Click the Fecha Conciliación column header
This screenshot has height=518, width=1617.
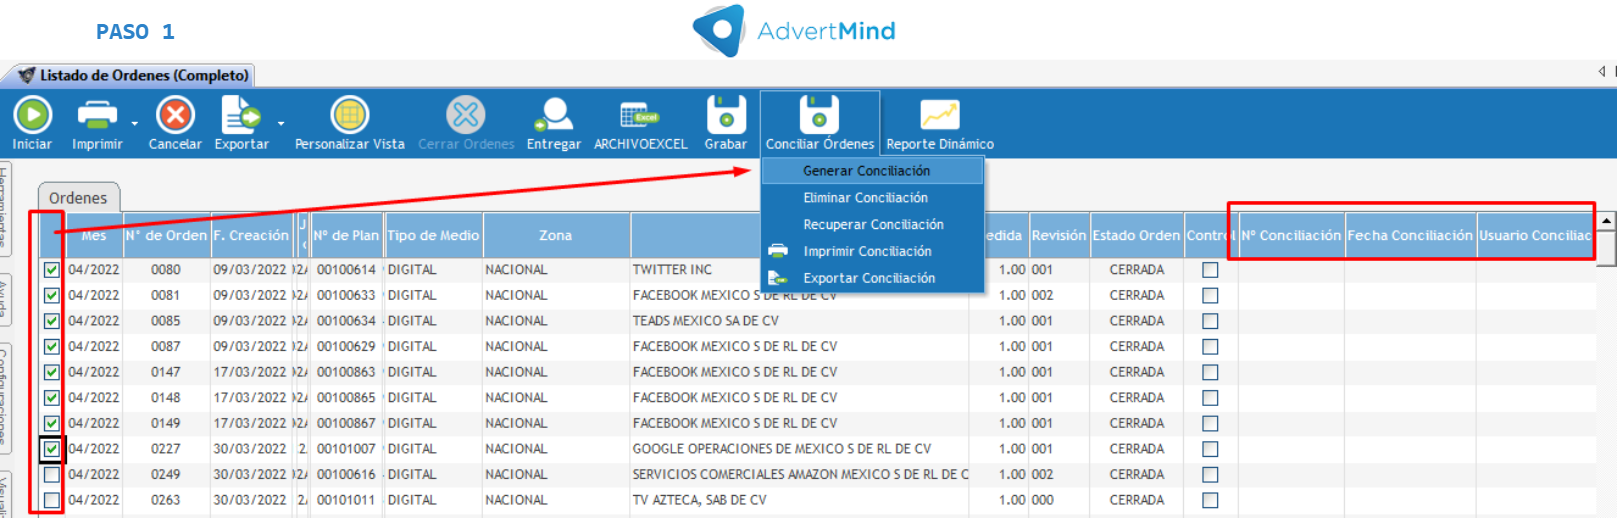pos(1410,236)
